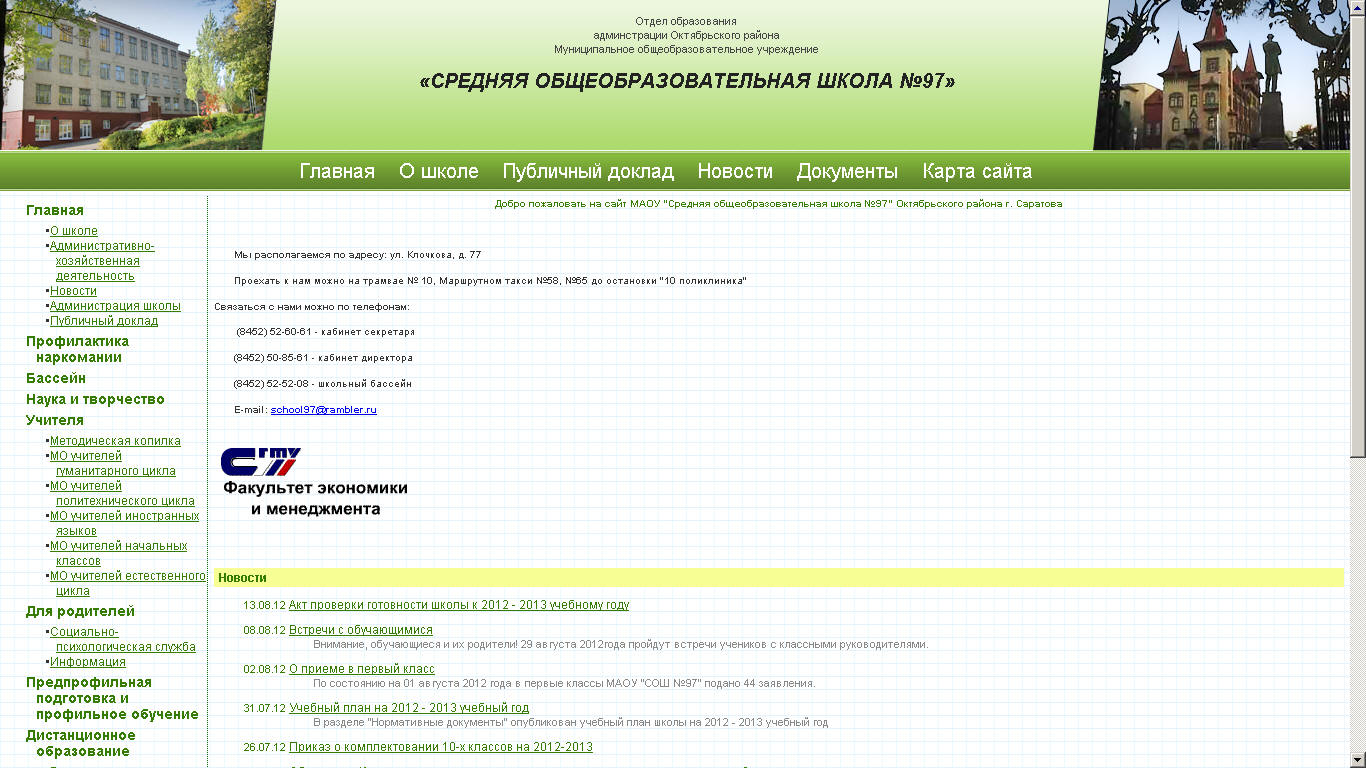Open the Профилактика наркомании sidebar section
This screenshot has width=1366, height=768.
(77, 349)
